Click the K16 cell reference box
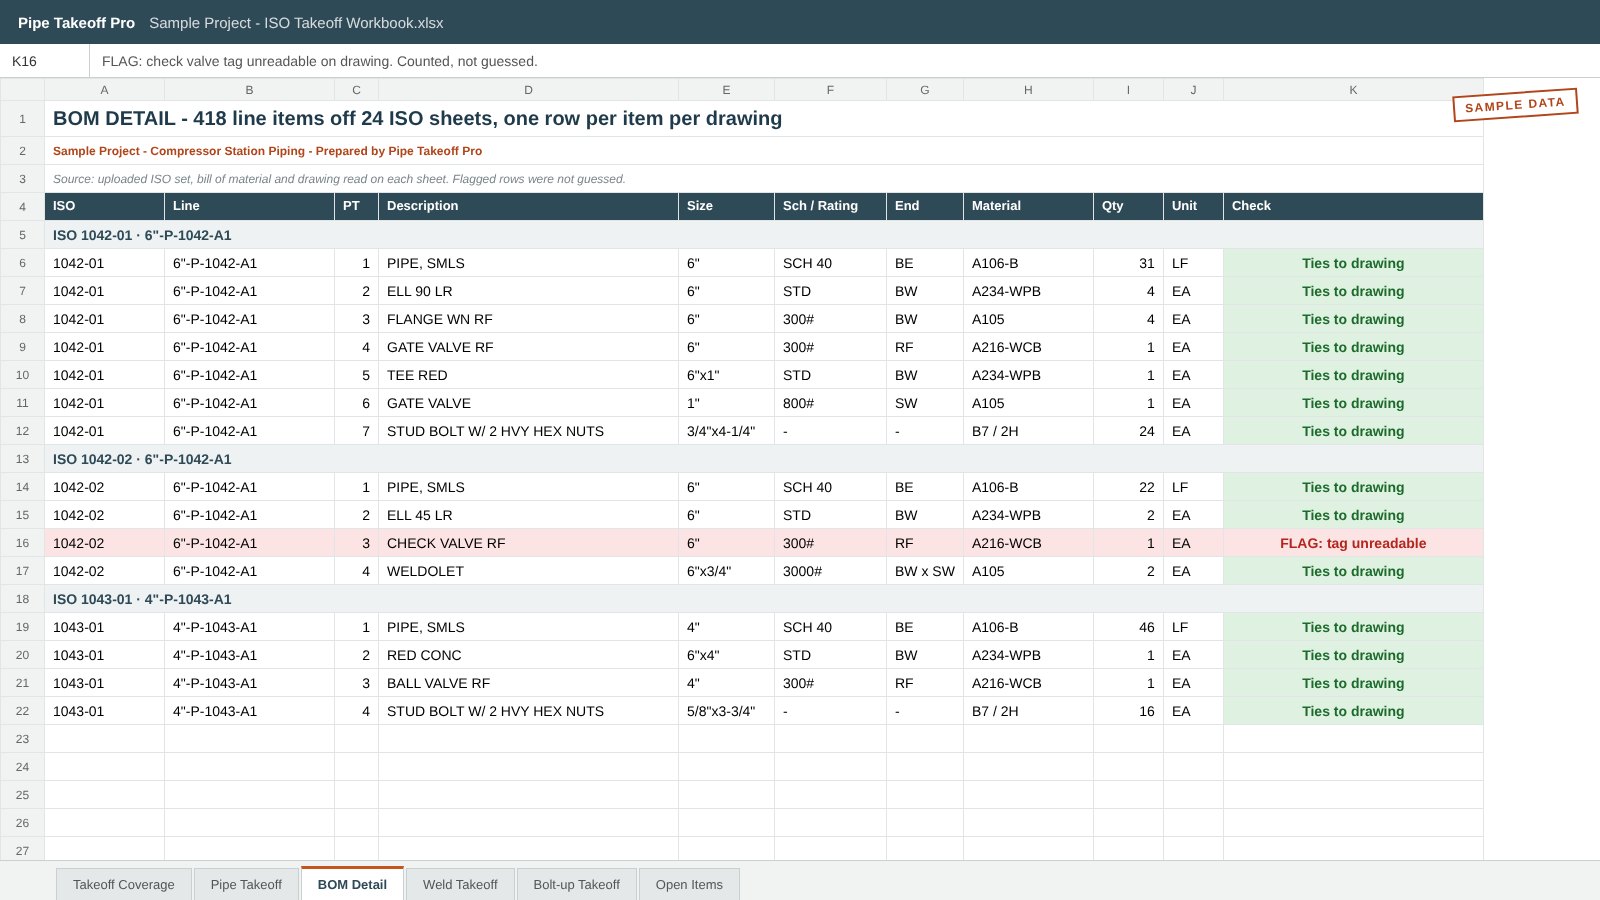Viewport: 1600px width, 900px height. pos(45,61)
